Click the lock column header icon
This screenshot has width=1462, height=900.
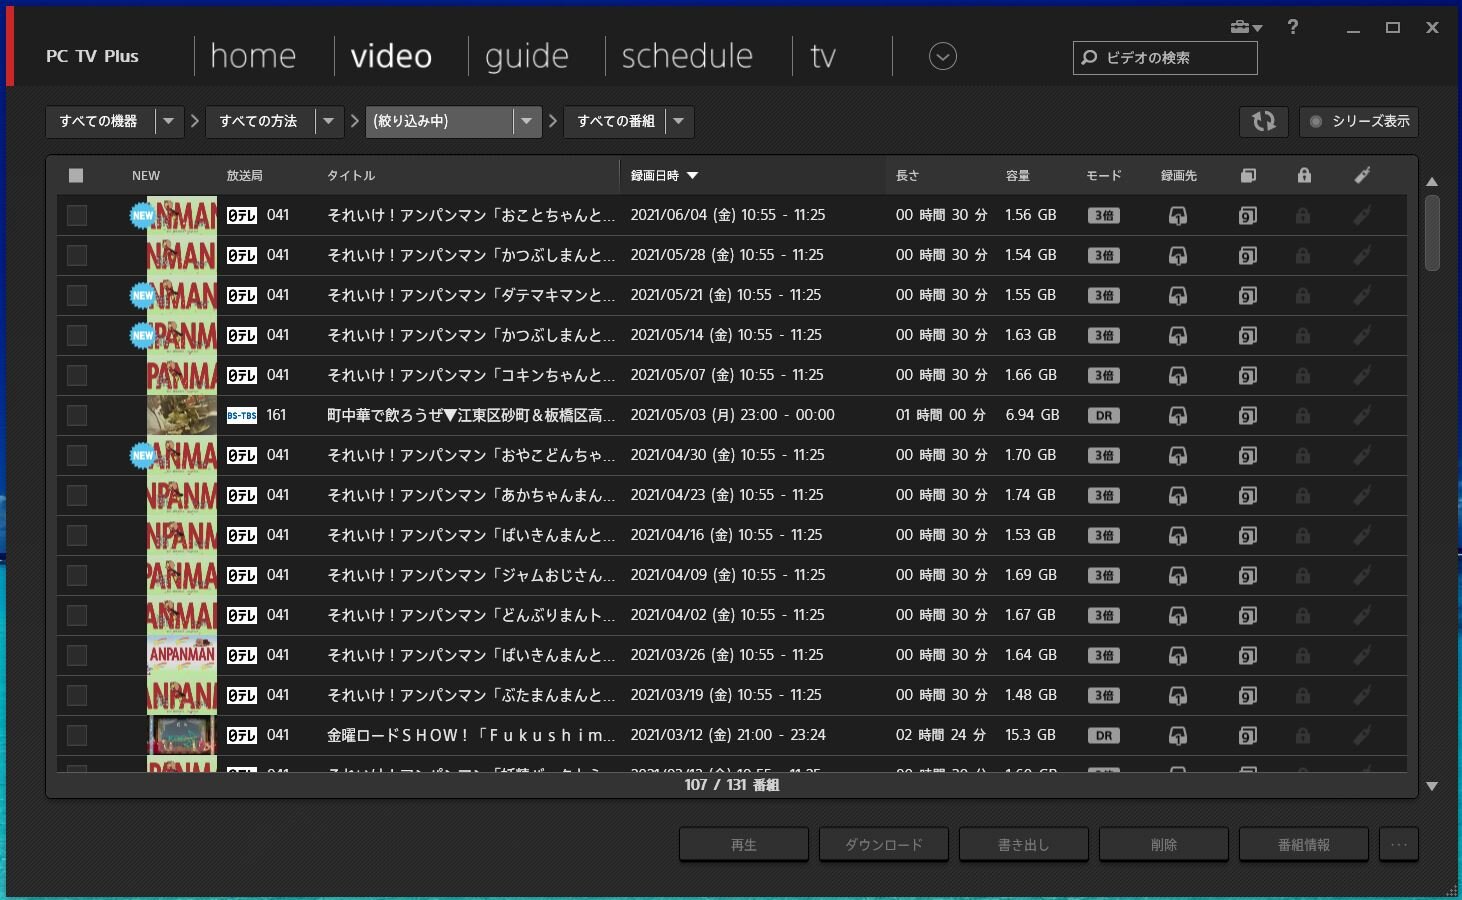(x=1304, y=175)
